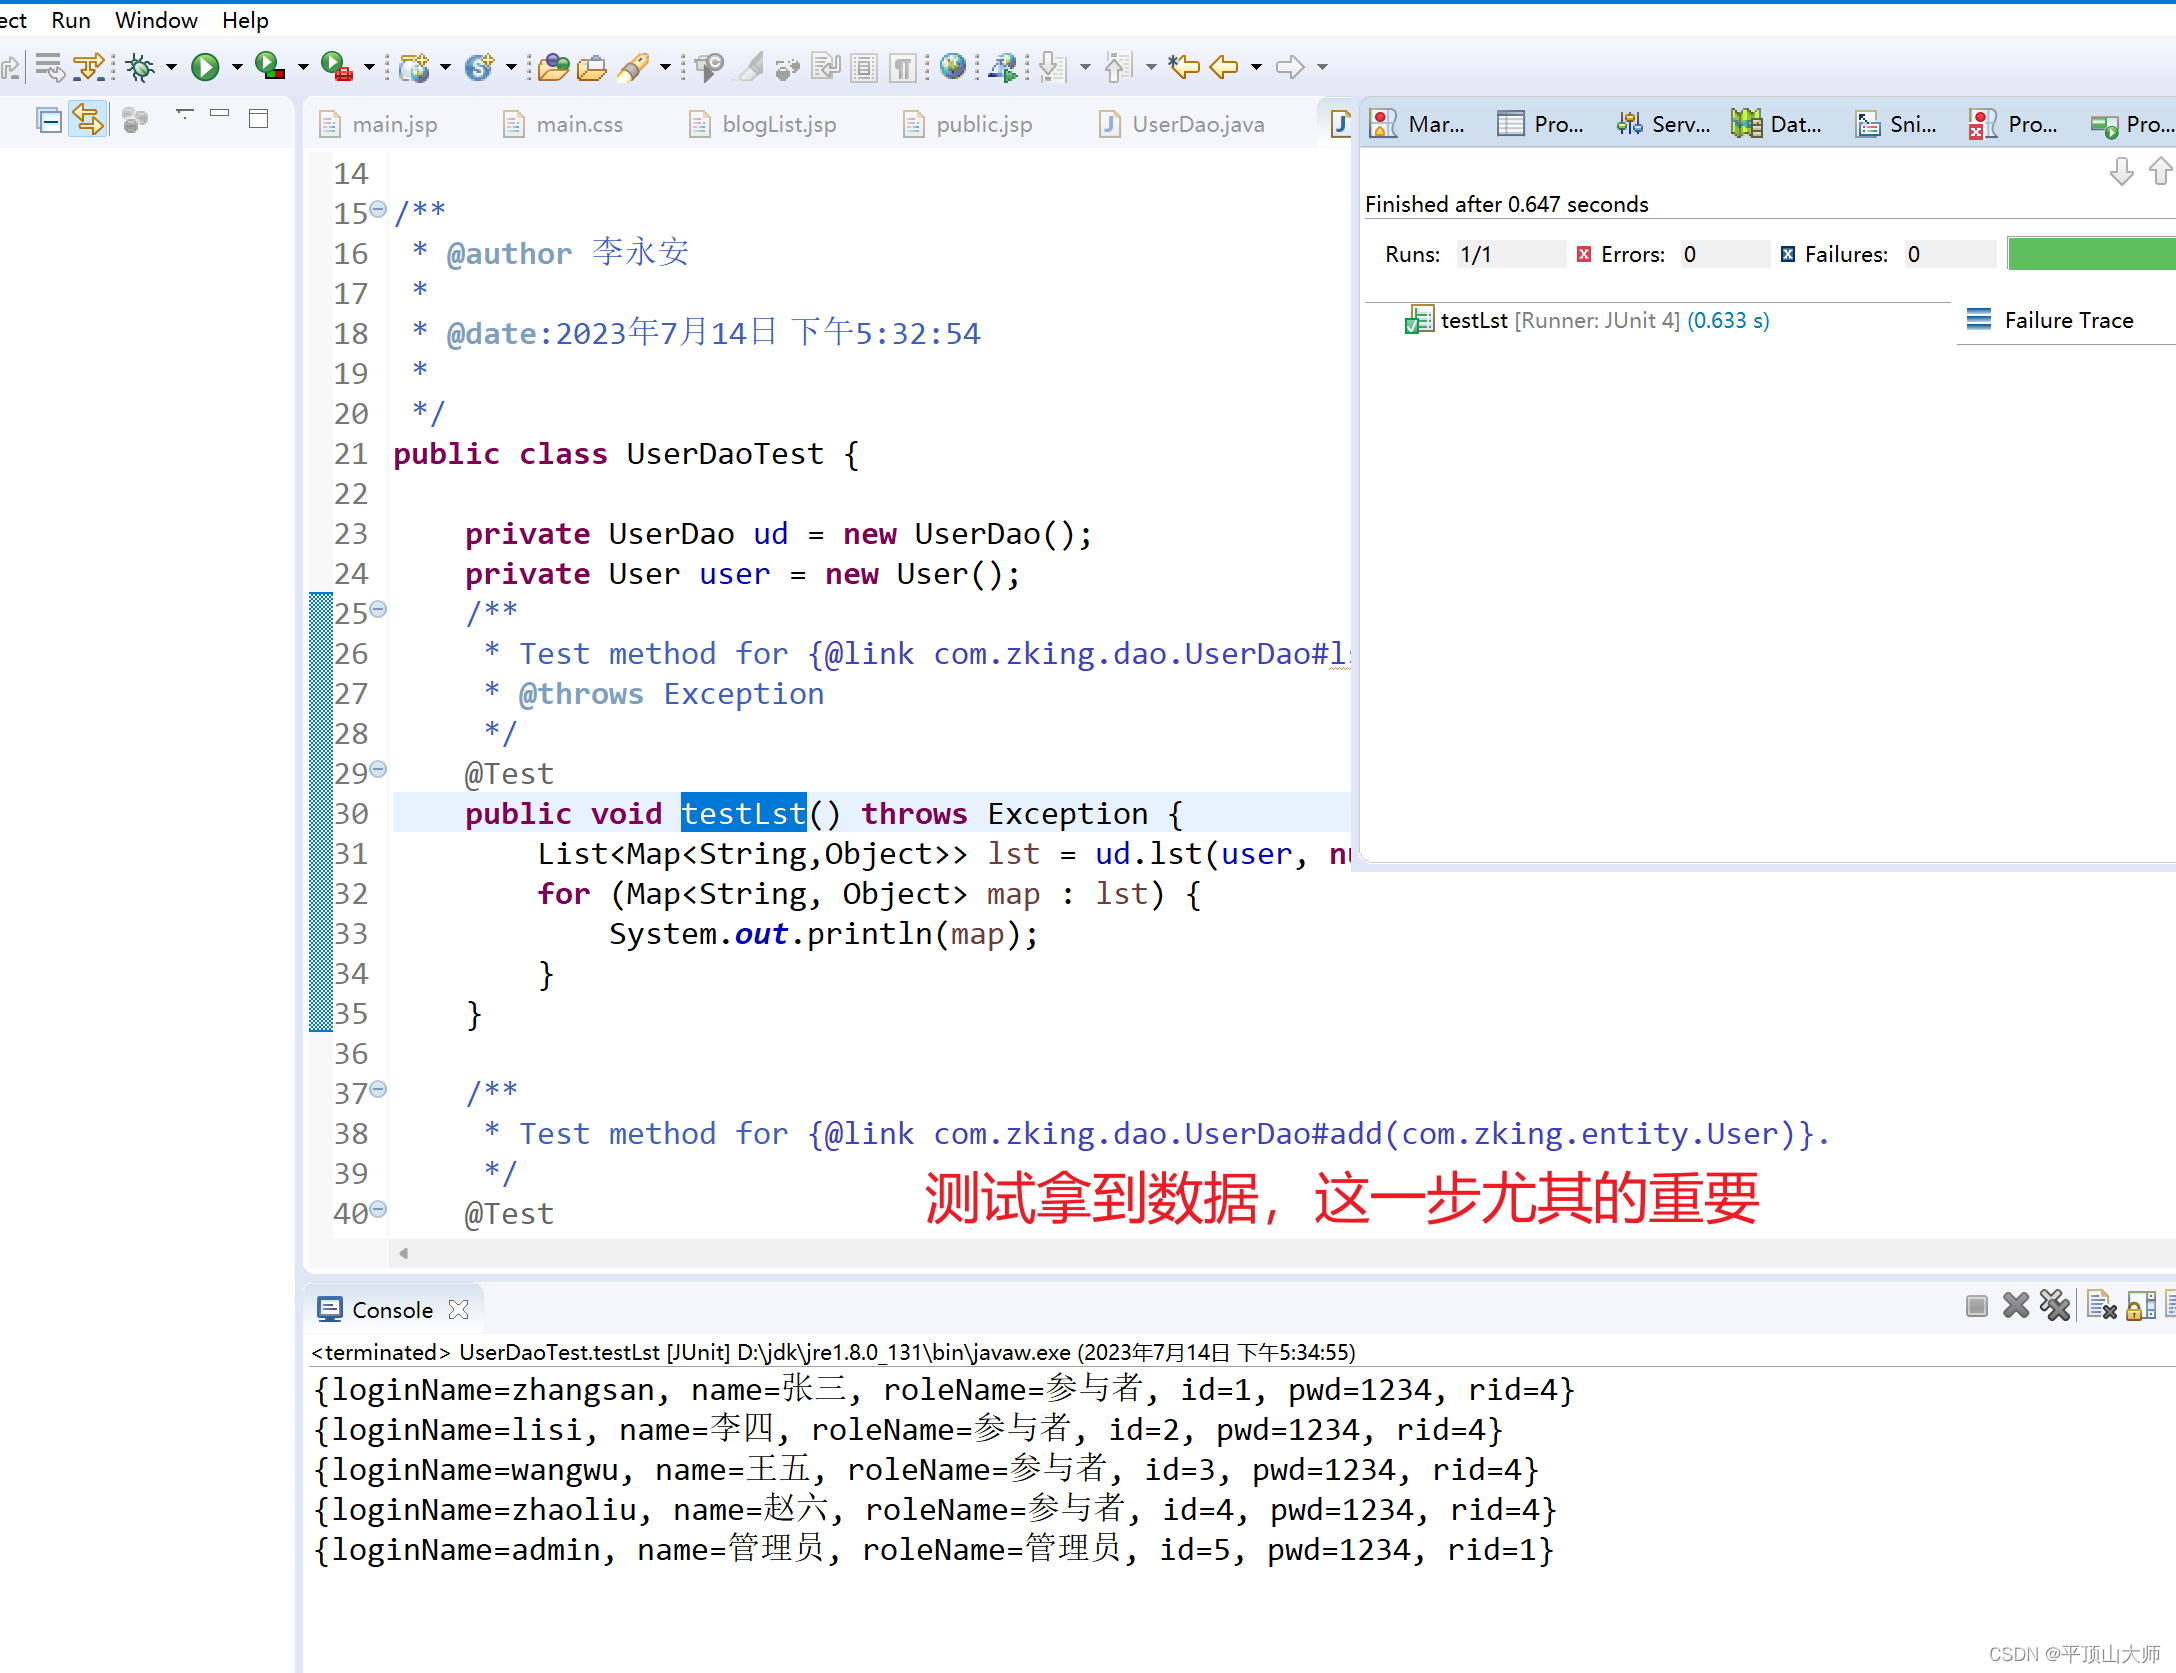This screenshot has height=1673, width=2176.
Task: Maximize the left explorer panel
Action: tap(259, 119)
